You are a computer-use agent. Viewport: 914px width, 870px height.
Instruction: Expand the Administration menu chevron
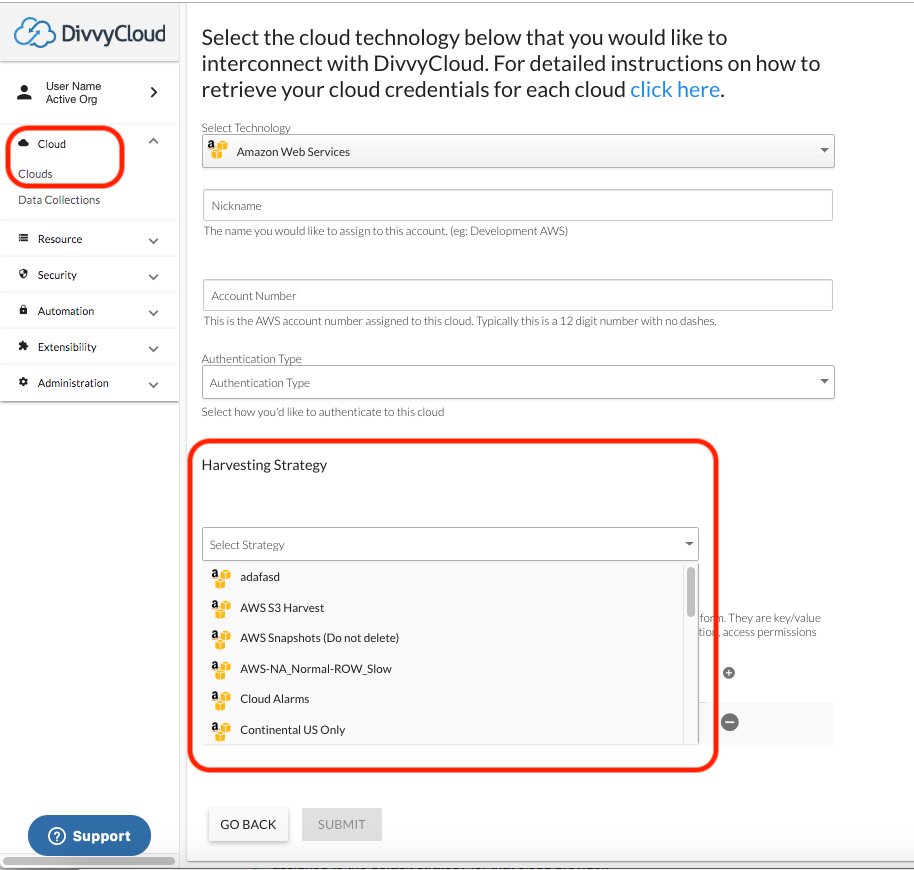(153, 385)
